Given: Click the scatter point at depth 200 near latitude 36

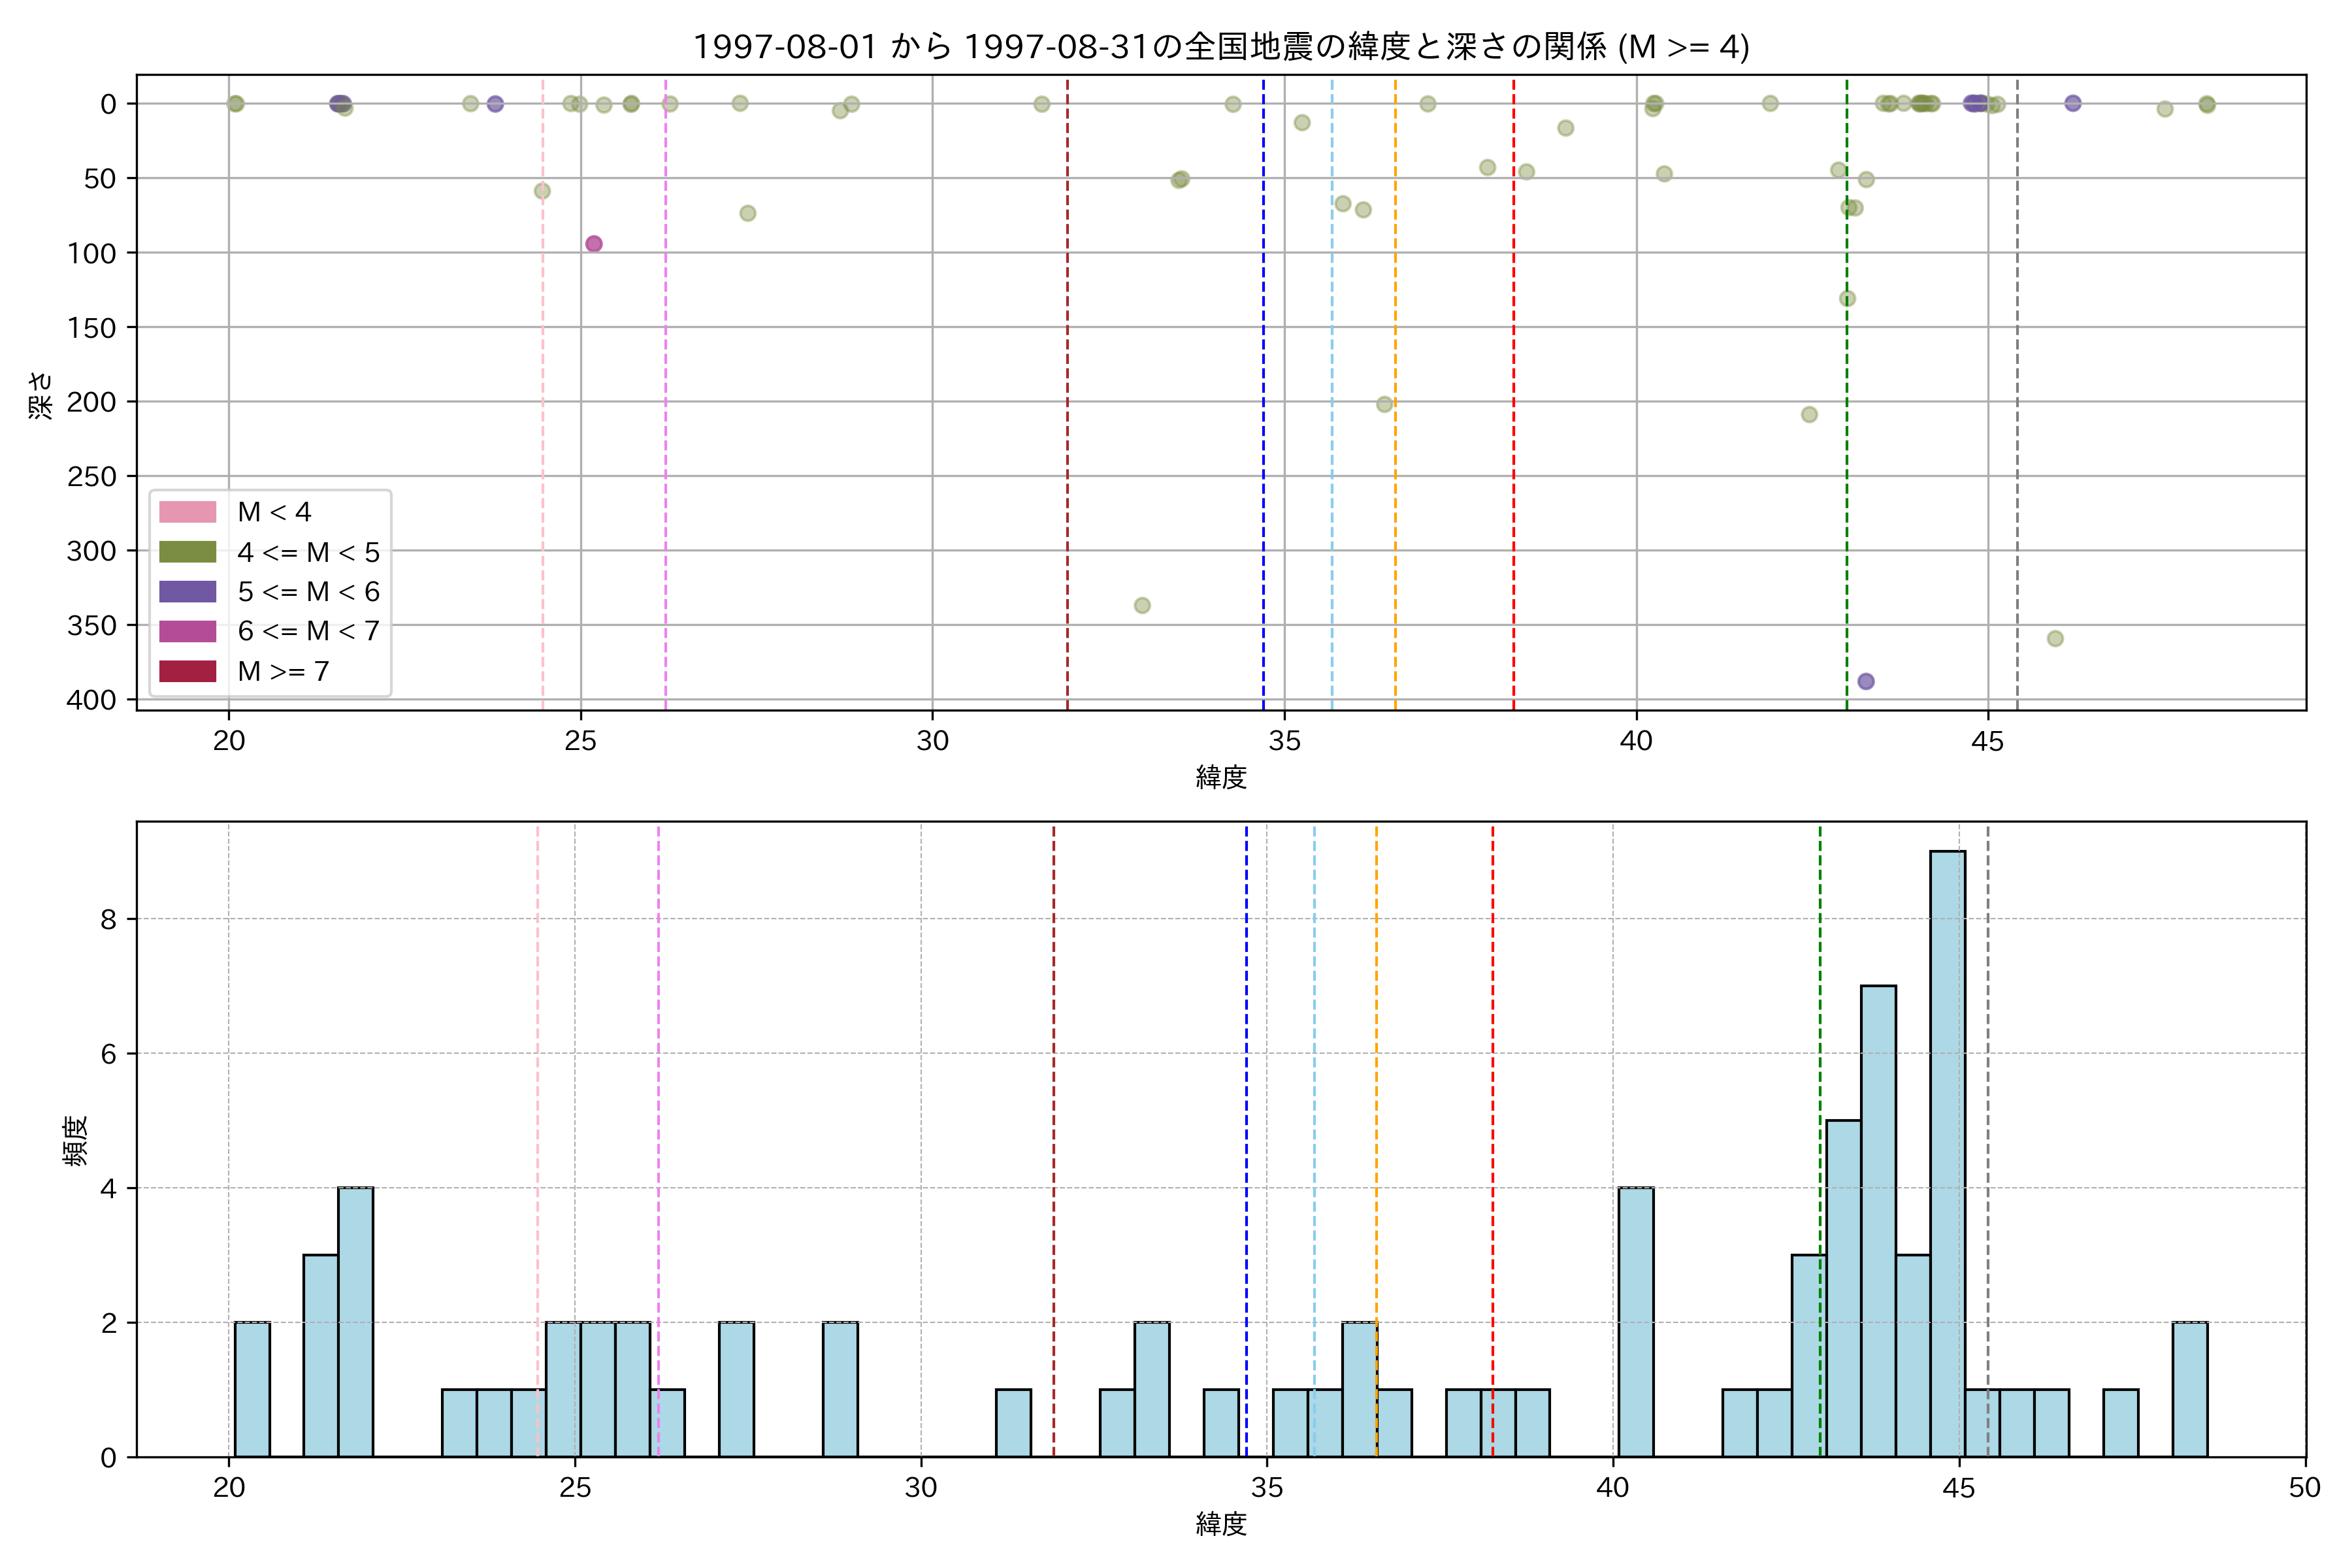Looking at the screenshot, I should 1385,405.
